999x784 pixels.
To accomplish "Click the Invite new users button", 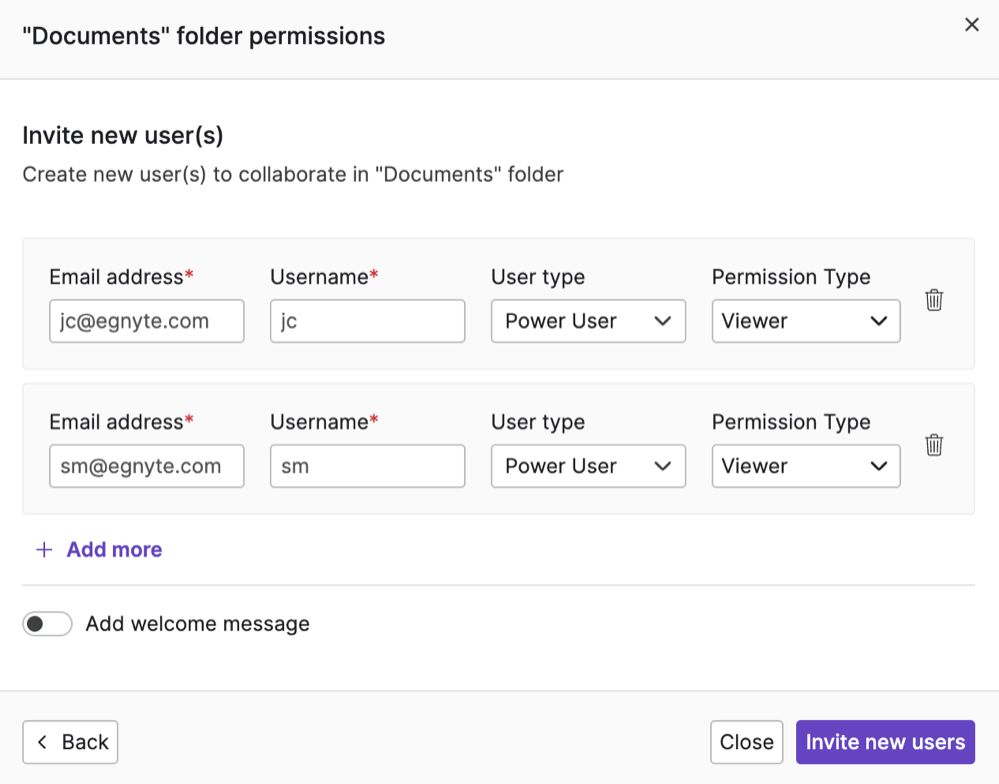I will (884, 742).
